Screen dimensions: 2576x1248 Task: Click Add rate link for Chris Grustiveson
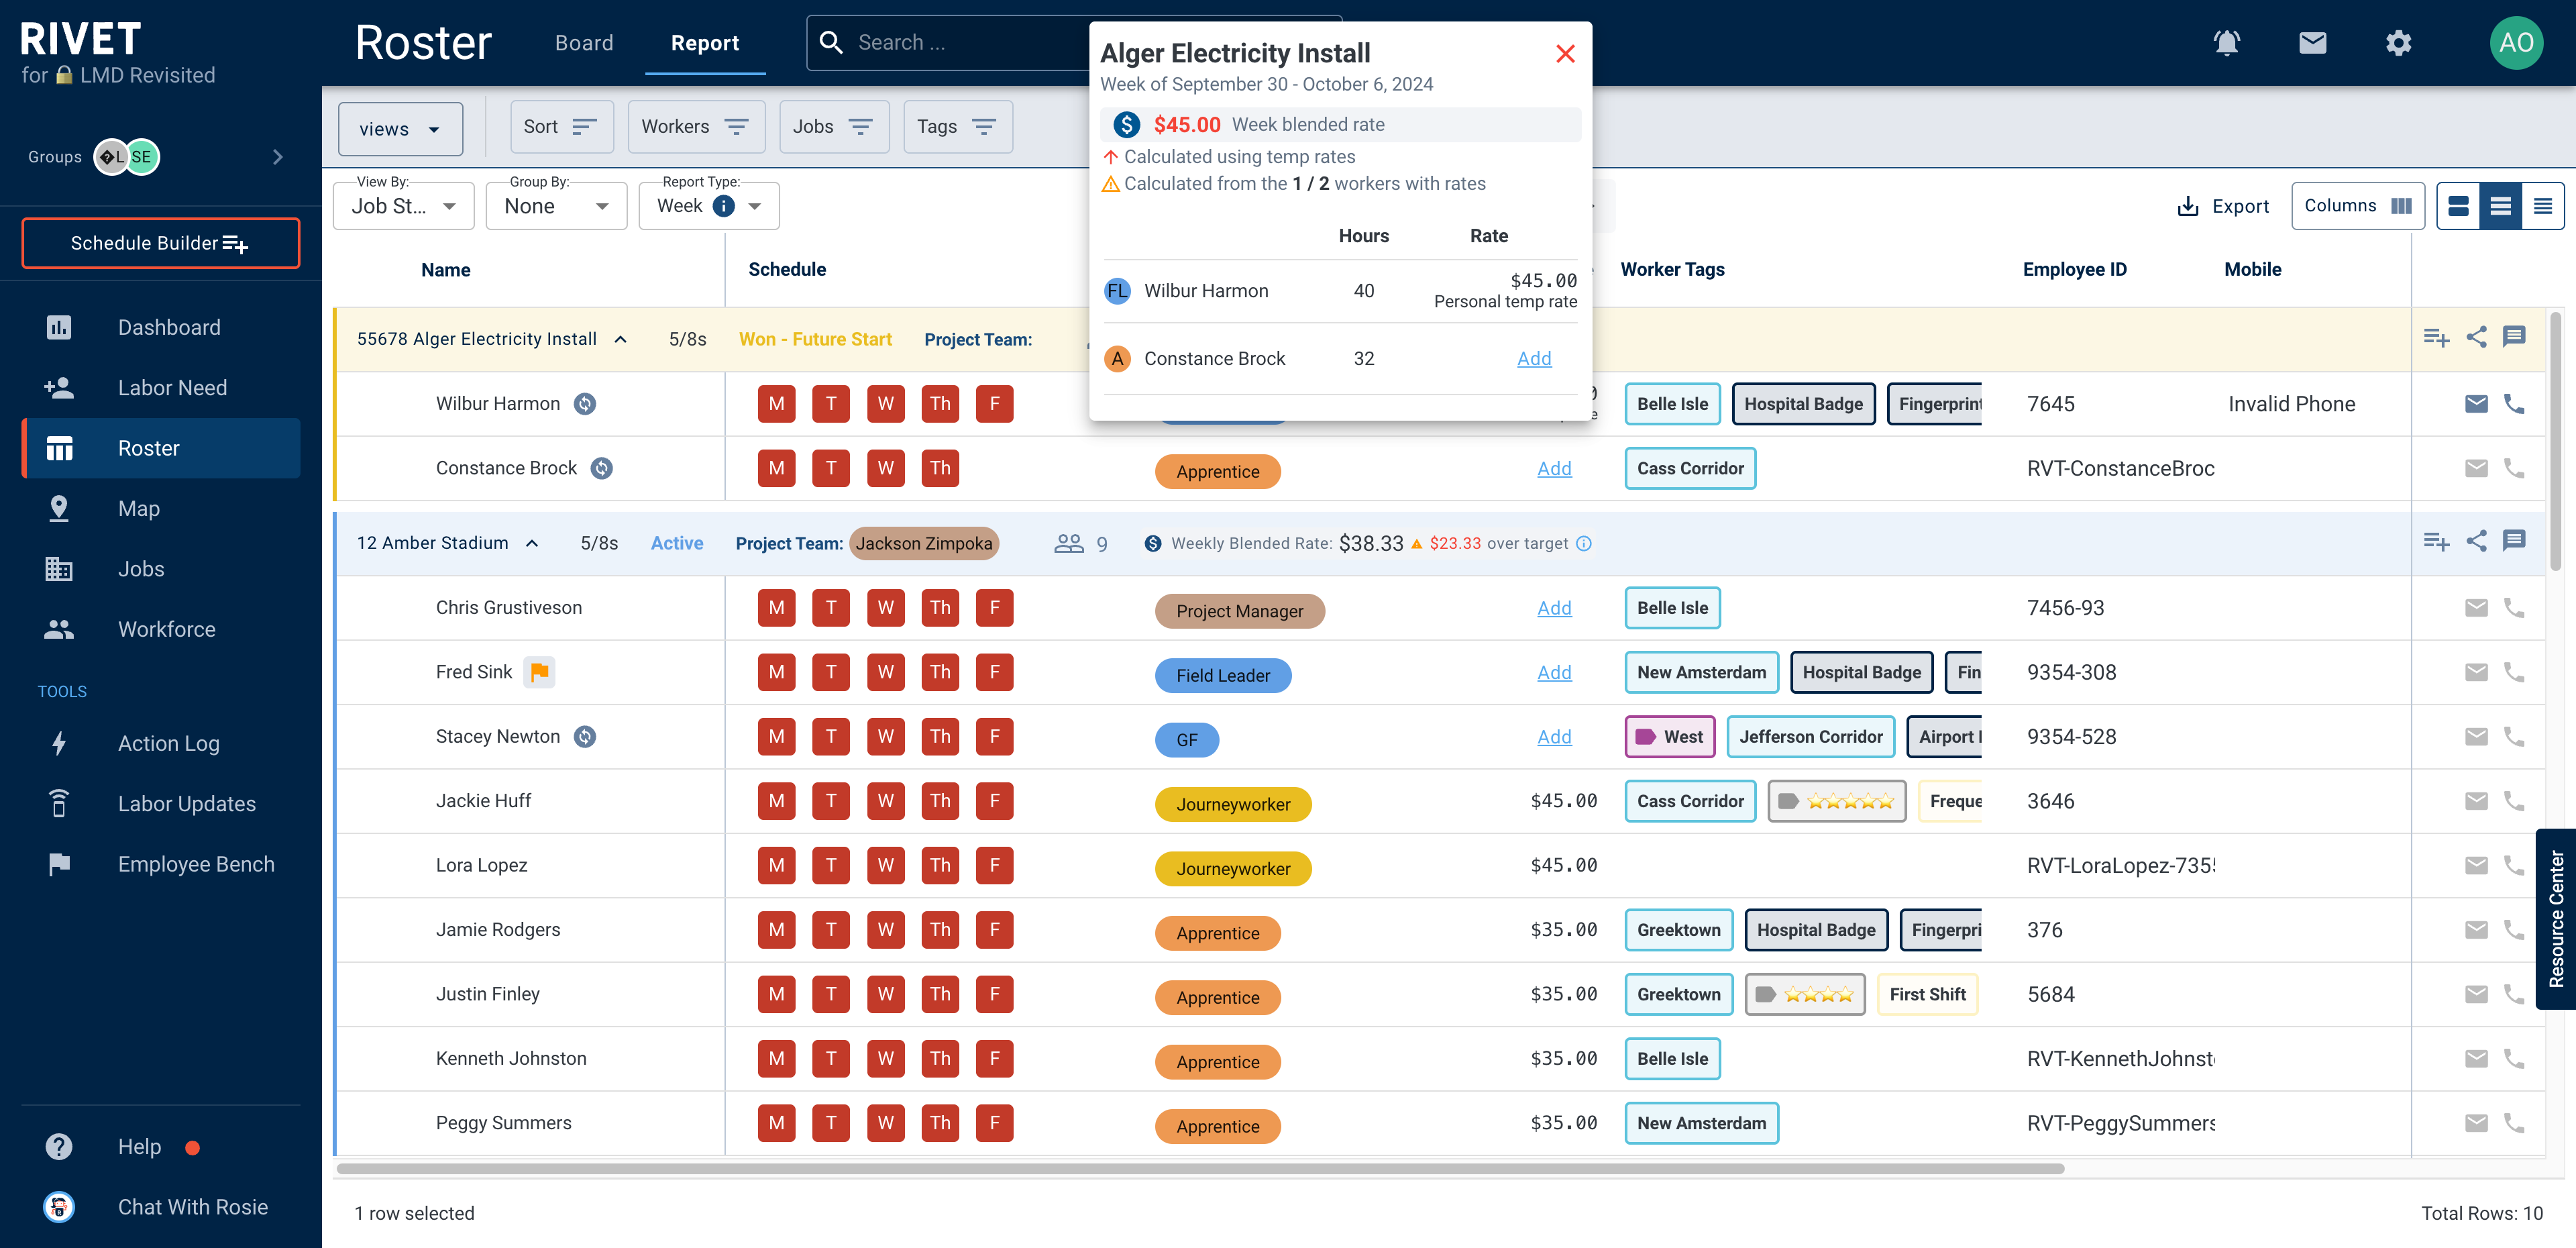[x=1554, y=608]
